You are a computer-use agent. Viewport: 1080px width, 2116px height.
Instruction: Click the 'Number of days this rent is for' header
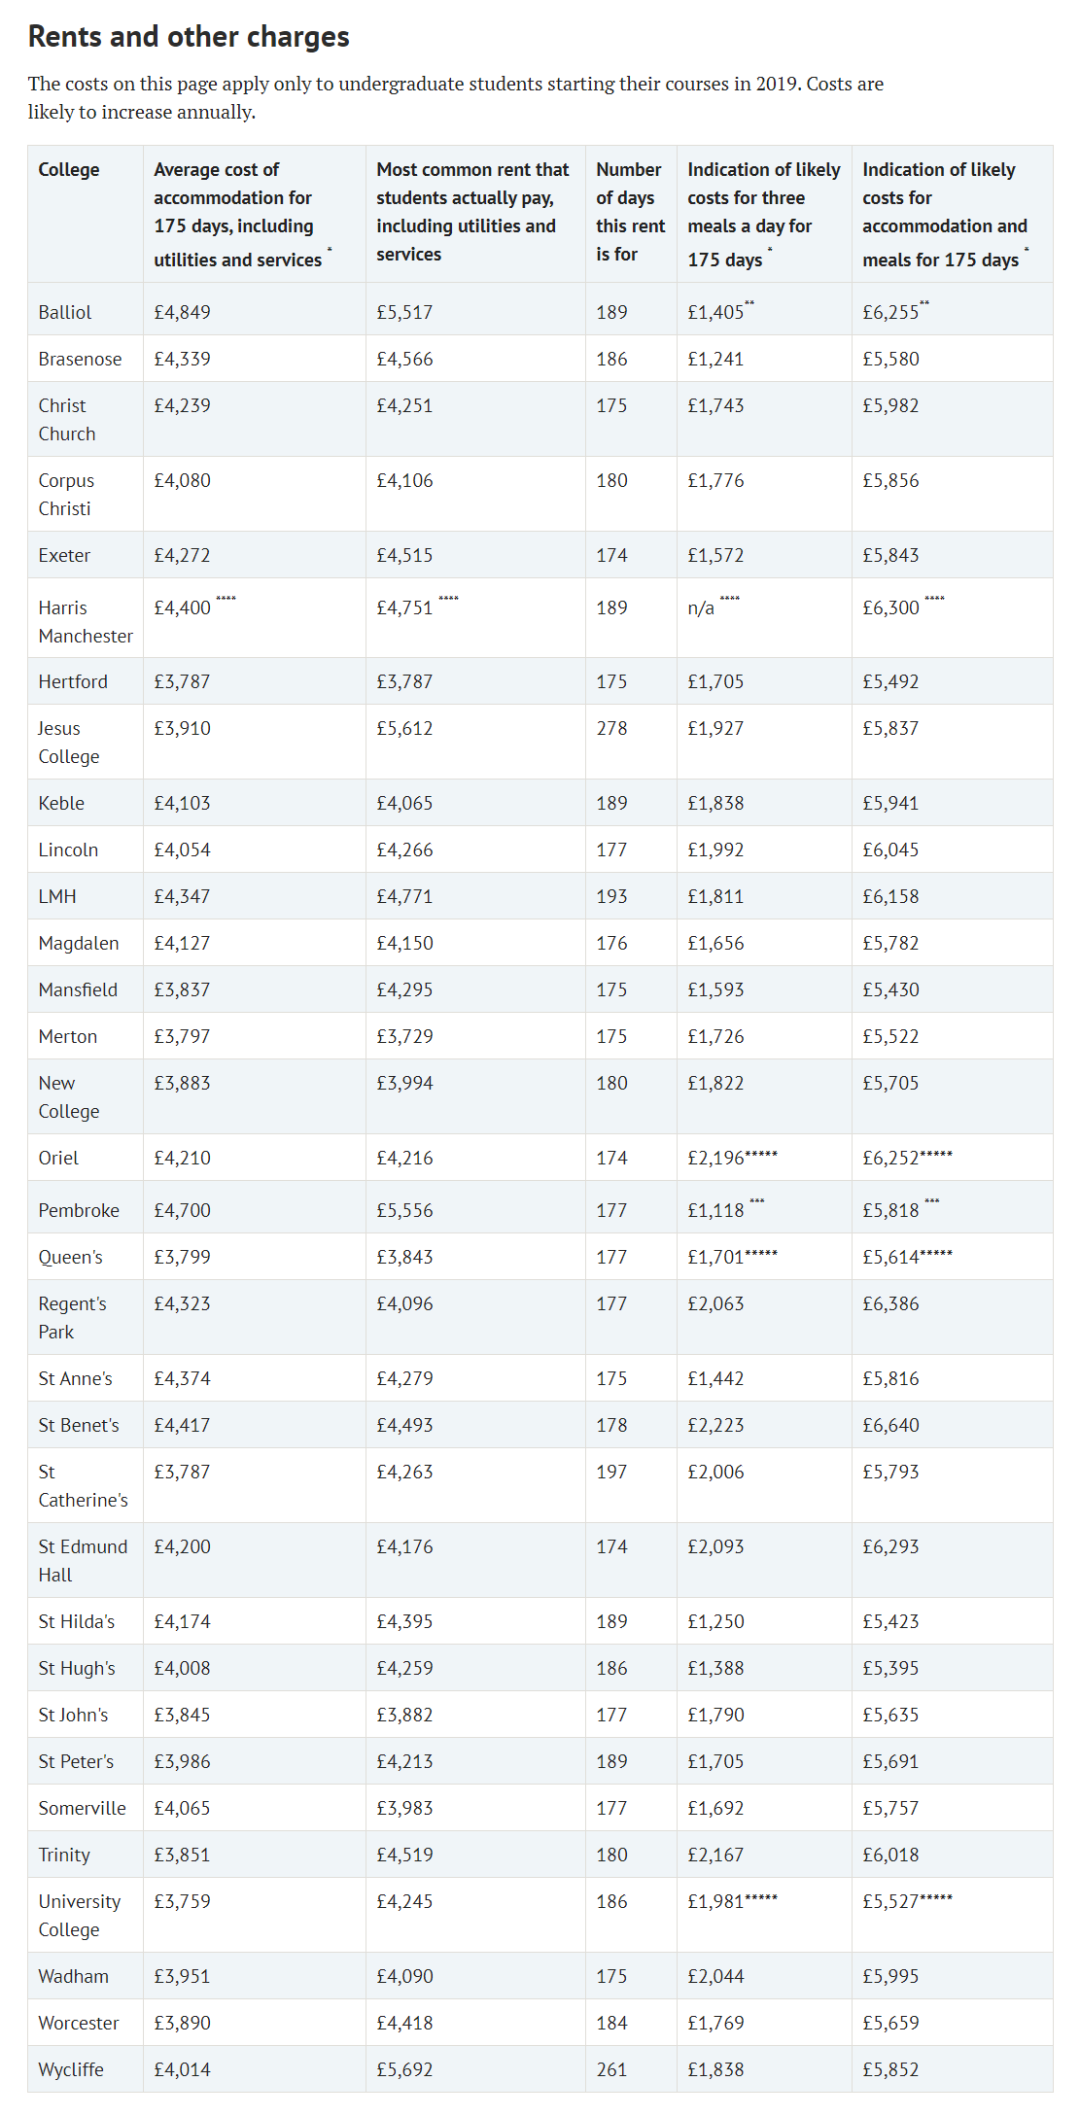tap(629, 212)
